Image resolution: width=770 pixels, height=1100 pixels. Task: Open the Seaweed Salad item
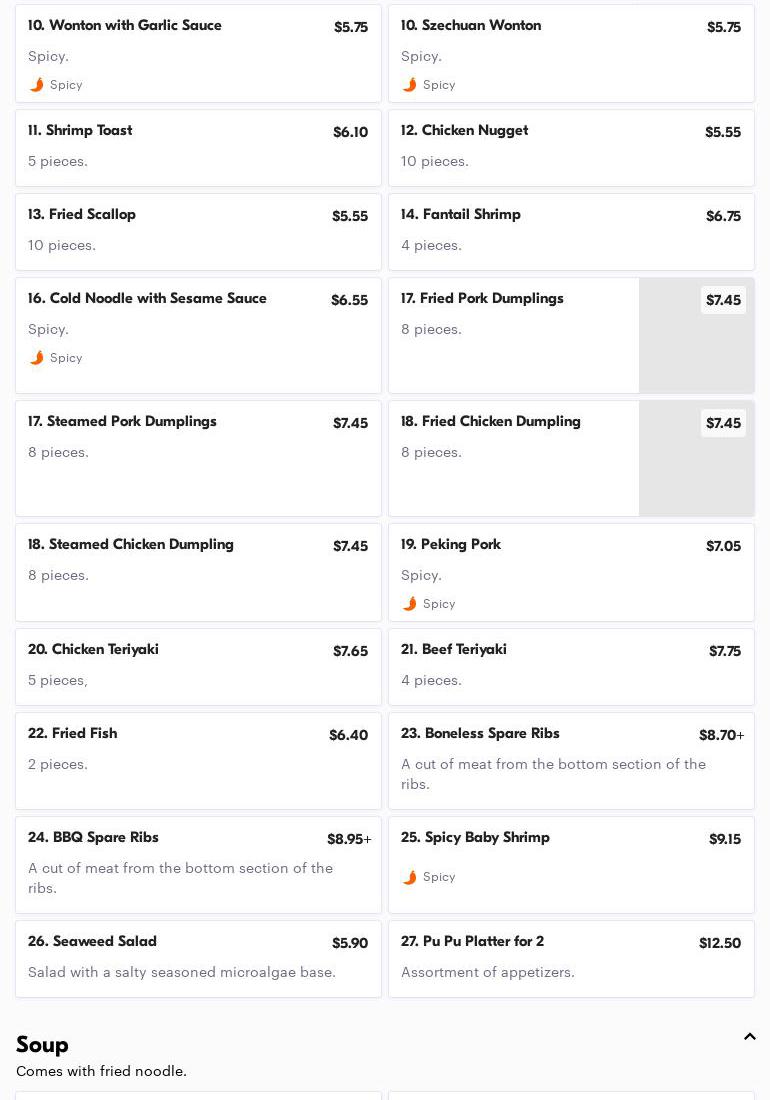tap(198, 959)
